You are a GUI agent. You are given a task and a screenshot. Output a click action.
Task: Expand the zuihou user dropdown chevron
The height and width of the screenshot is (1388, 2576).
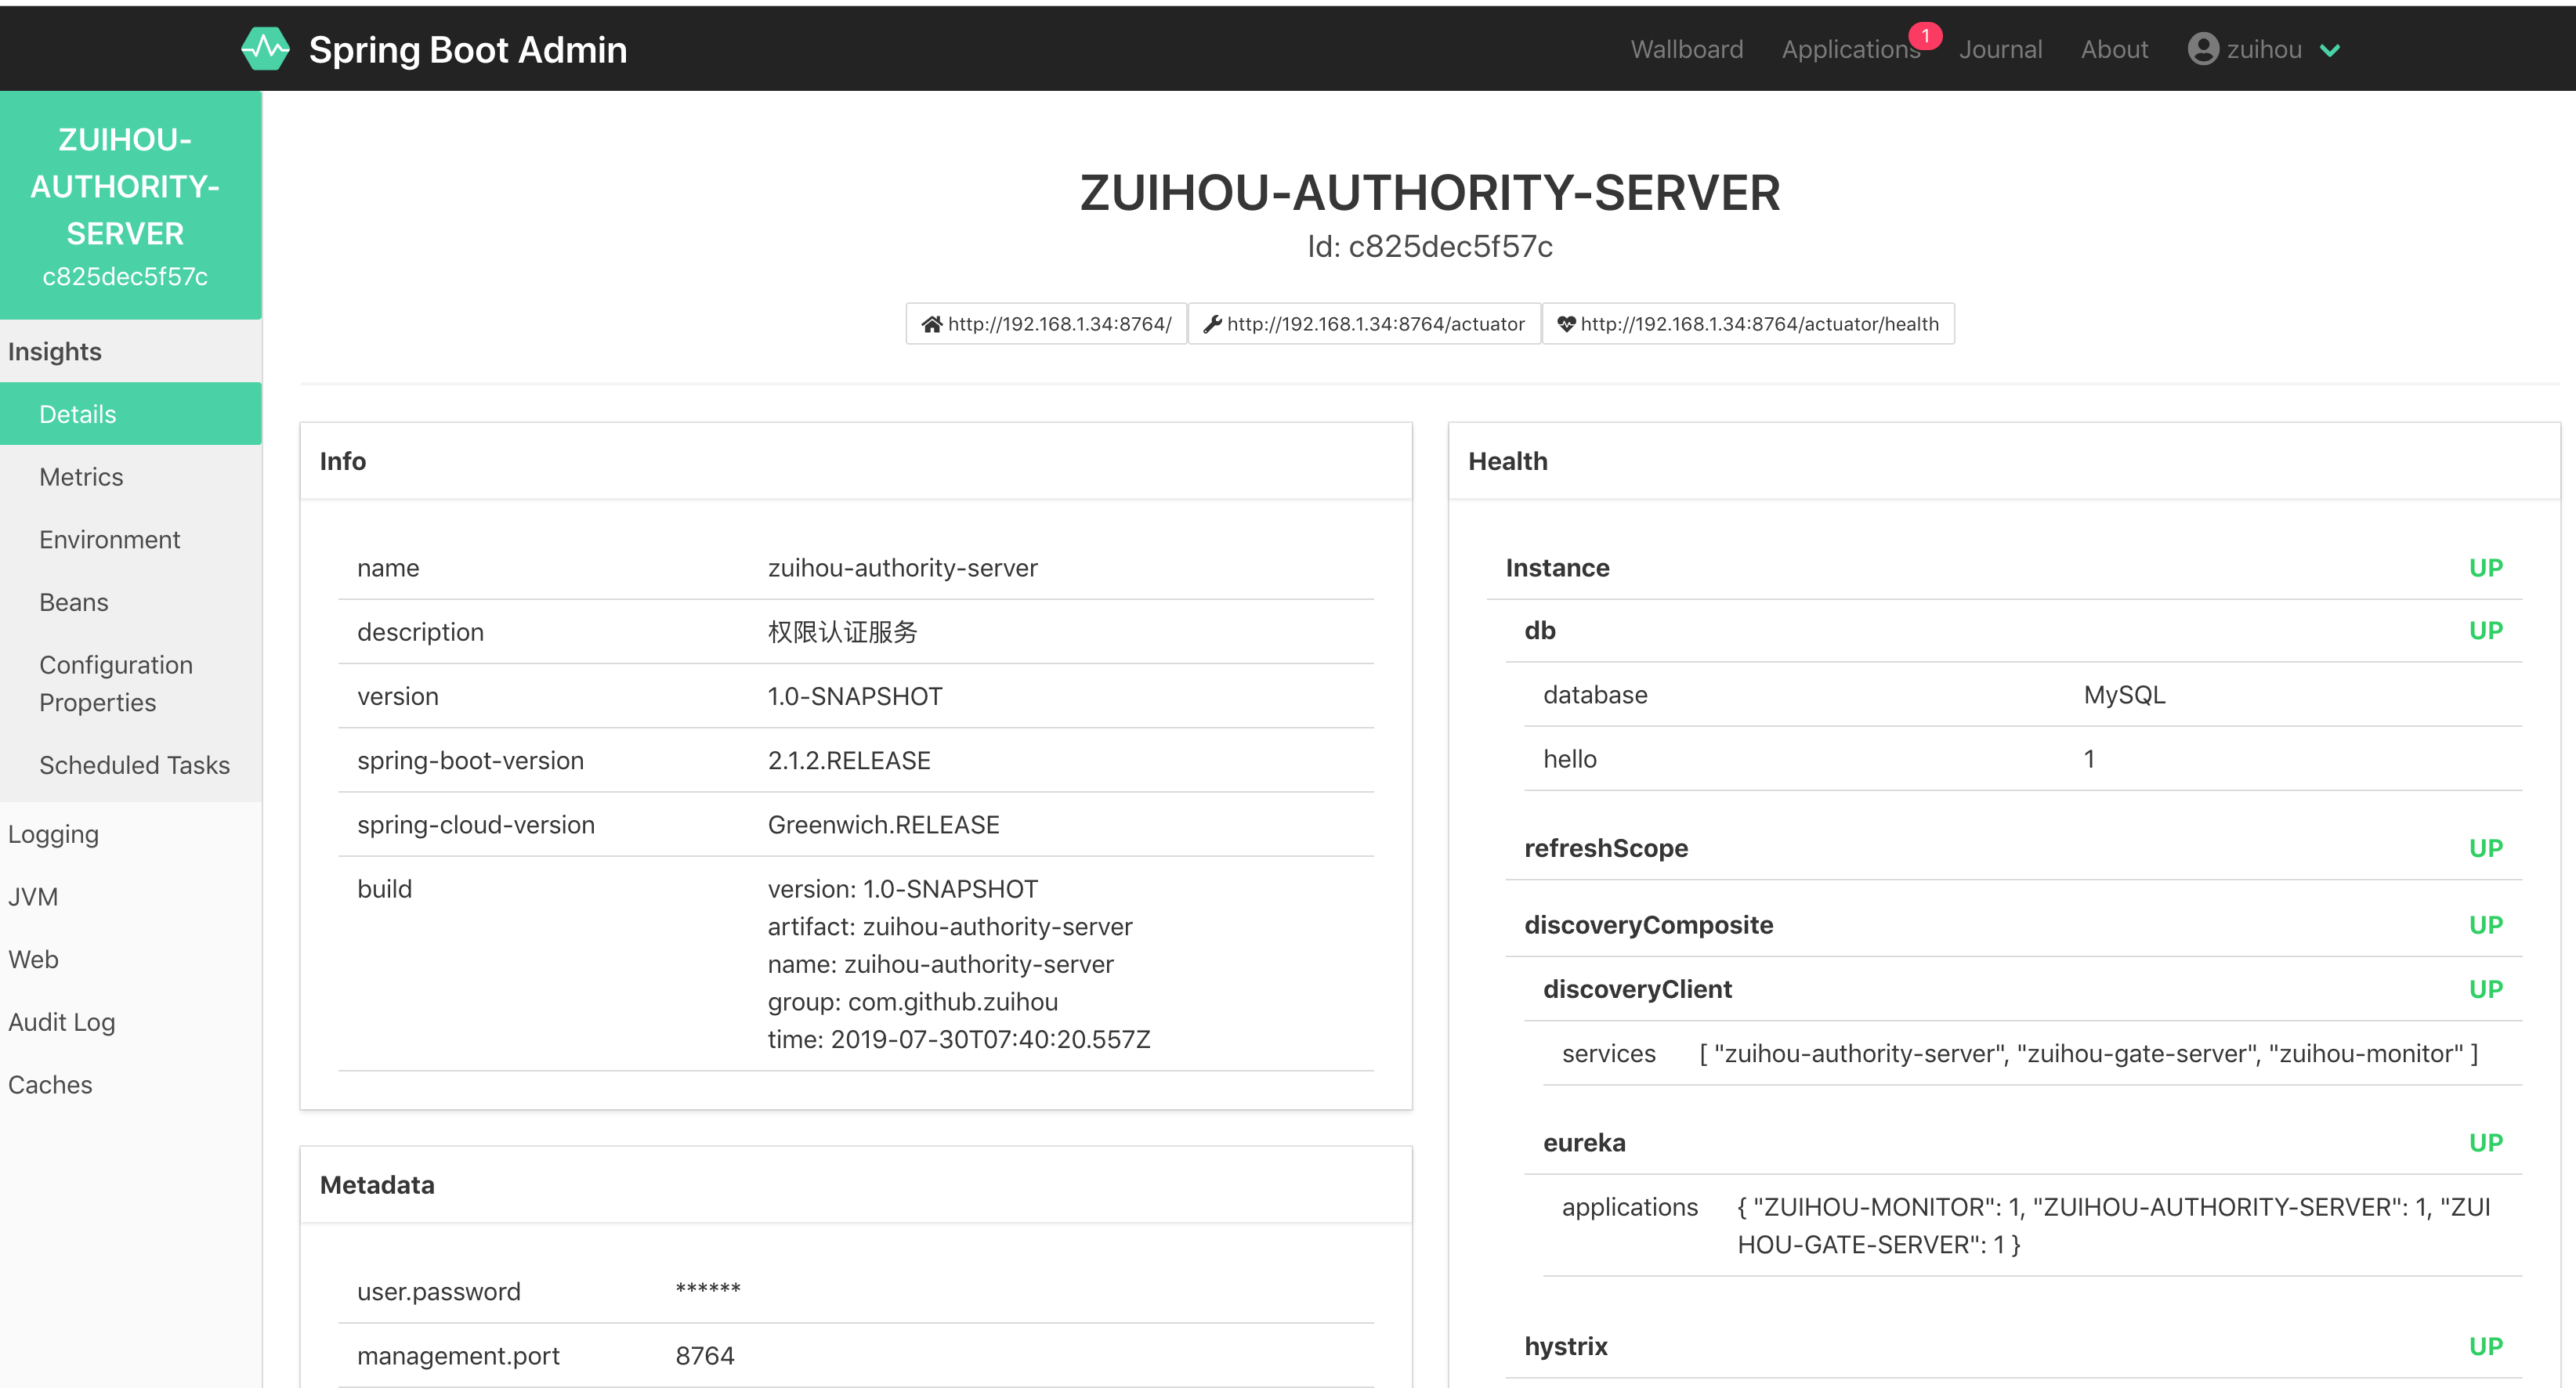[x=2330, y=51]
